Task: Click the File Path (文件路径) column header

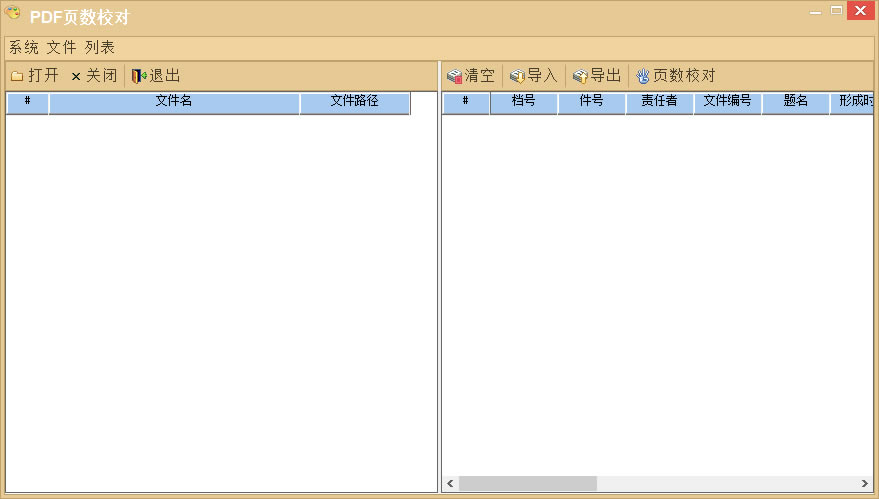Action: pos(354,102)
